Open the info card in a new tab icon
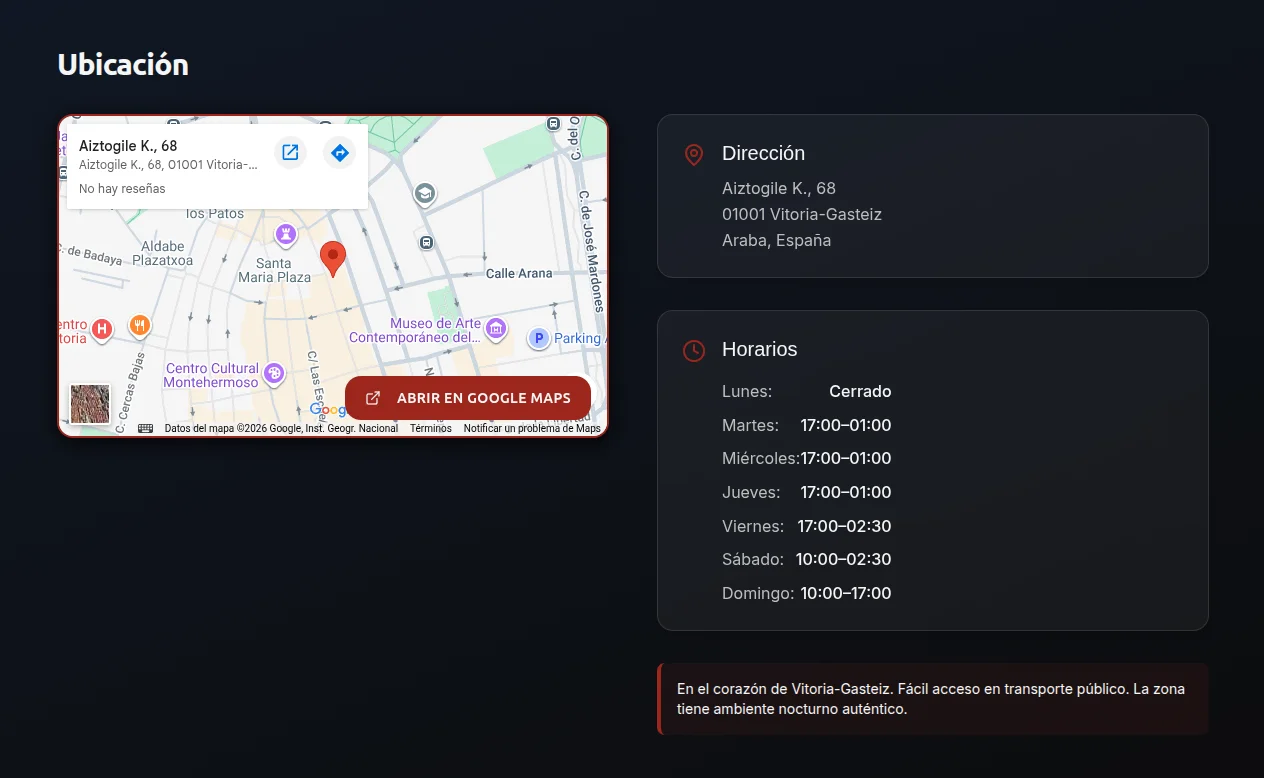The image size is (1264, 778). (290, 152)
